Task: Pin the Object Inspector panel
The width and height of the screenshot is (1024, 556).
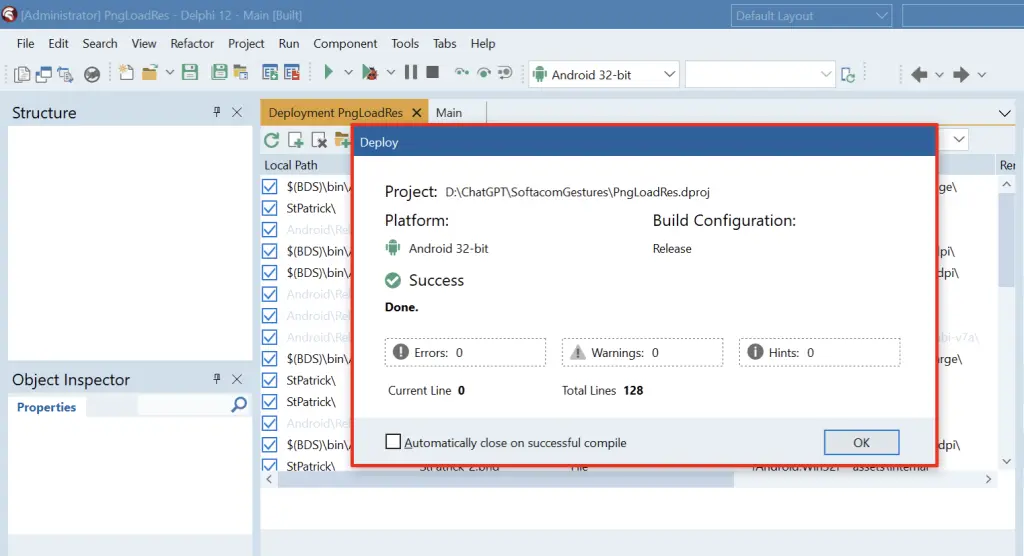Action: tap(216, 379)
